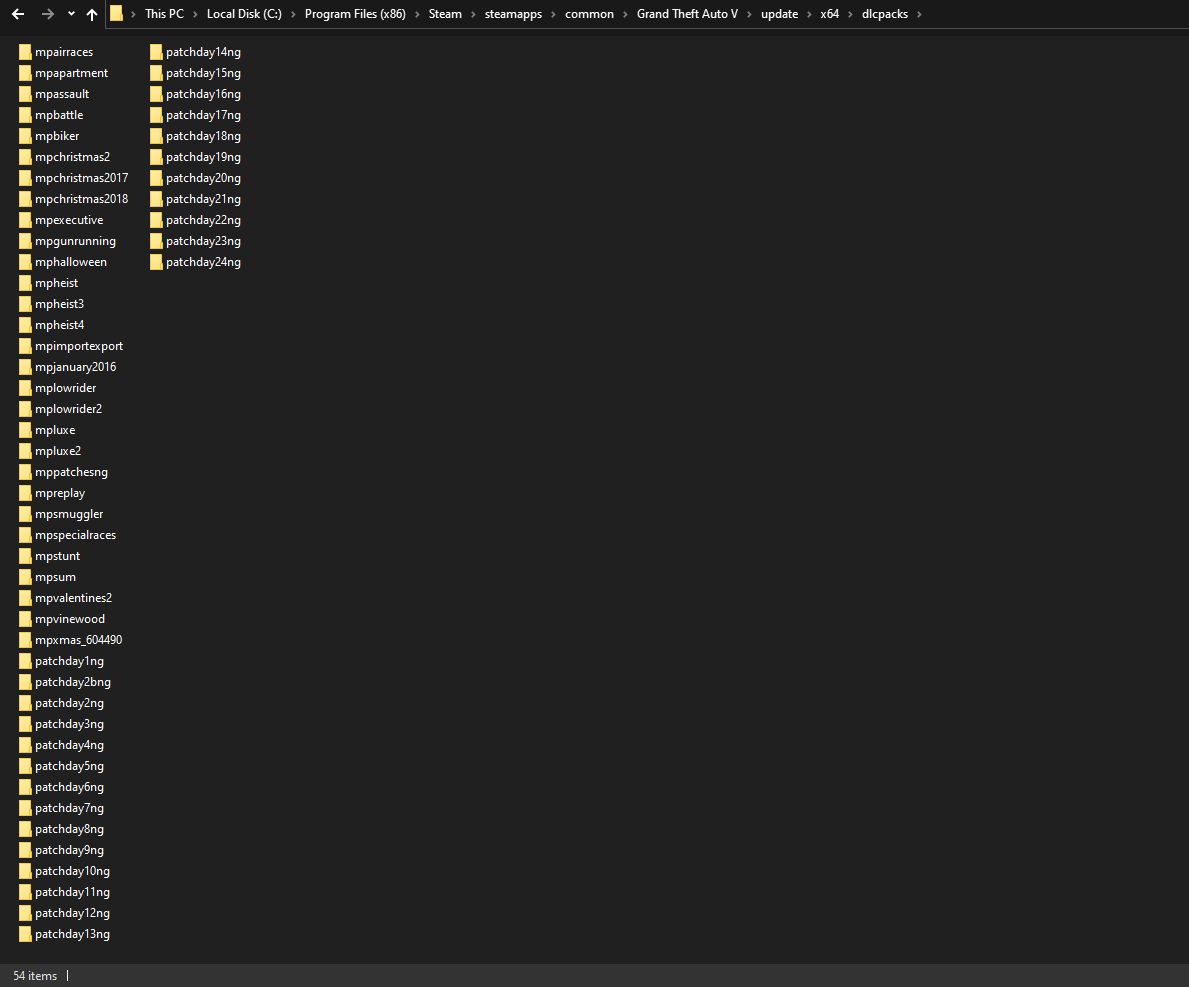Select the mpxmas_604490 folder icon
The image size is (1189, 987).
25,640
